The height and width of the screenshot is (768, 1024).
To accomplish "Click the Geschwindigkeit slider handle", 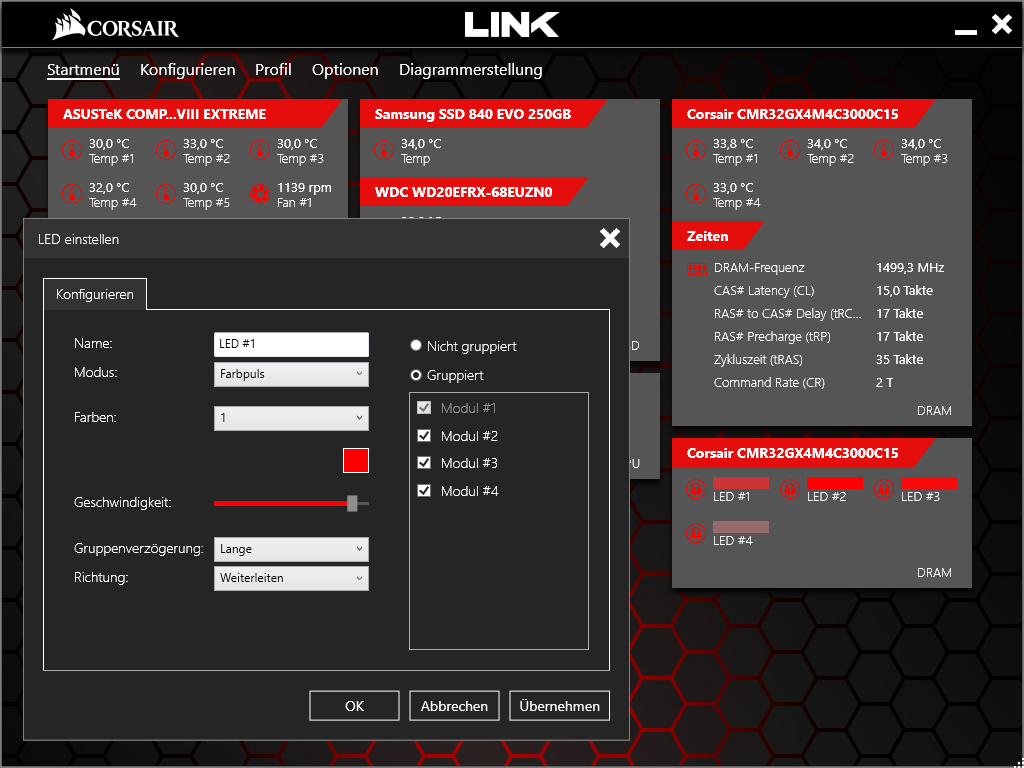I will (x=352, y=503).
